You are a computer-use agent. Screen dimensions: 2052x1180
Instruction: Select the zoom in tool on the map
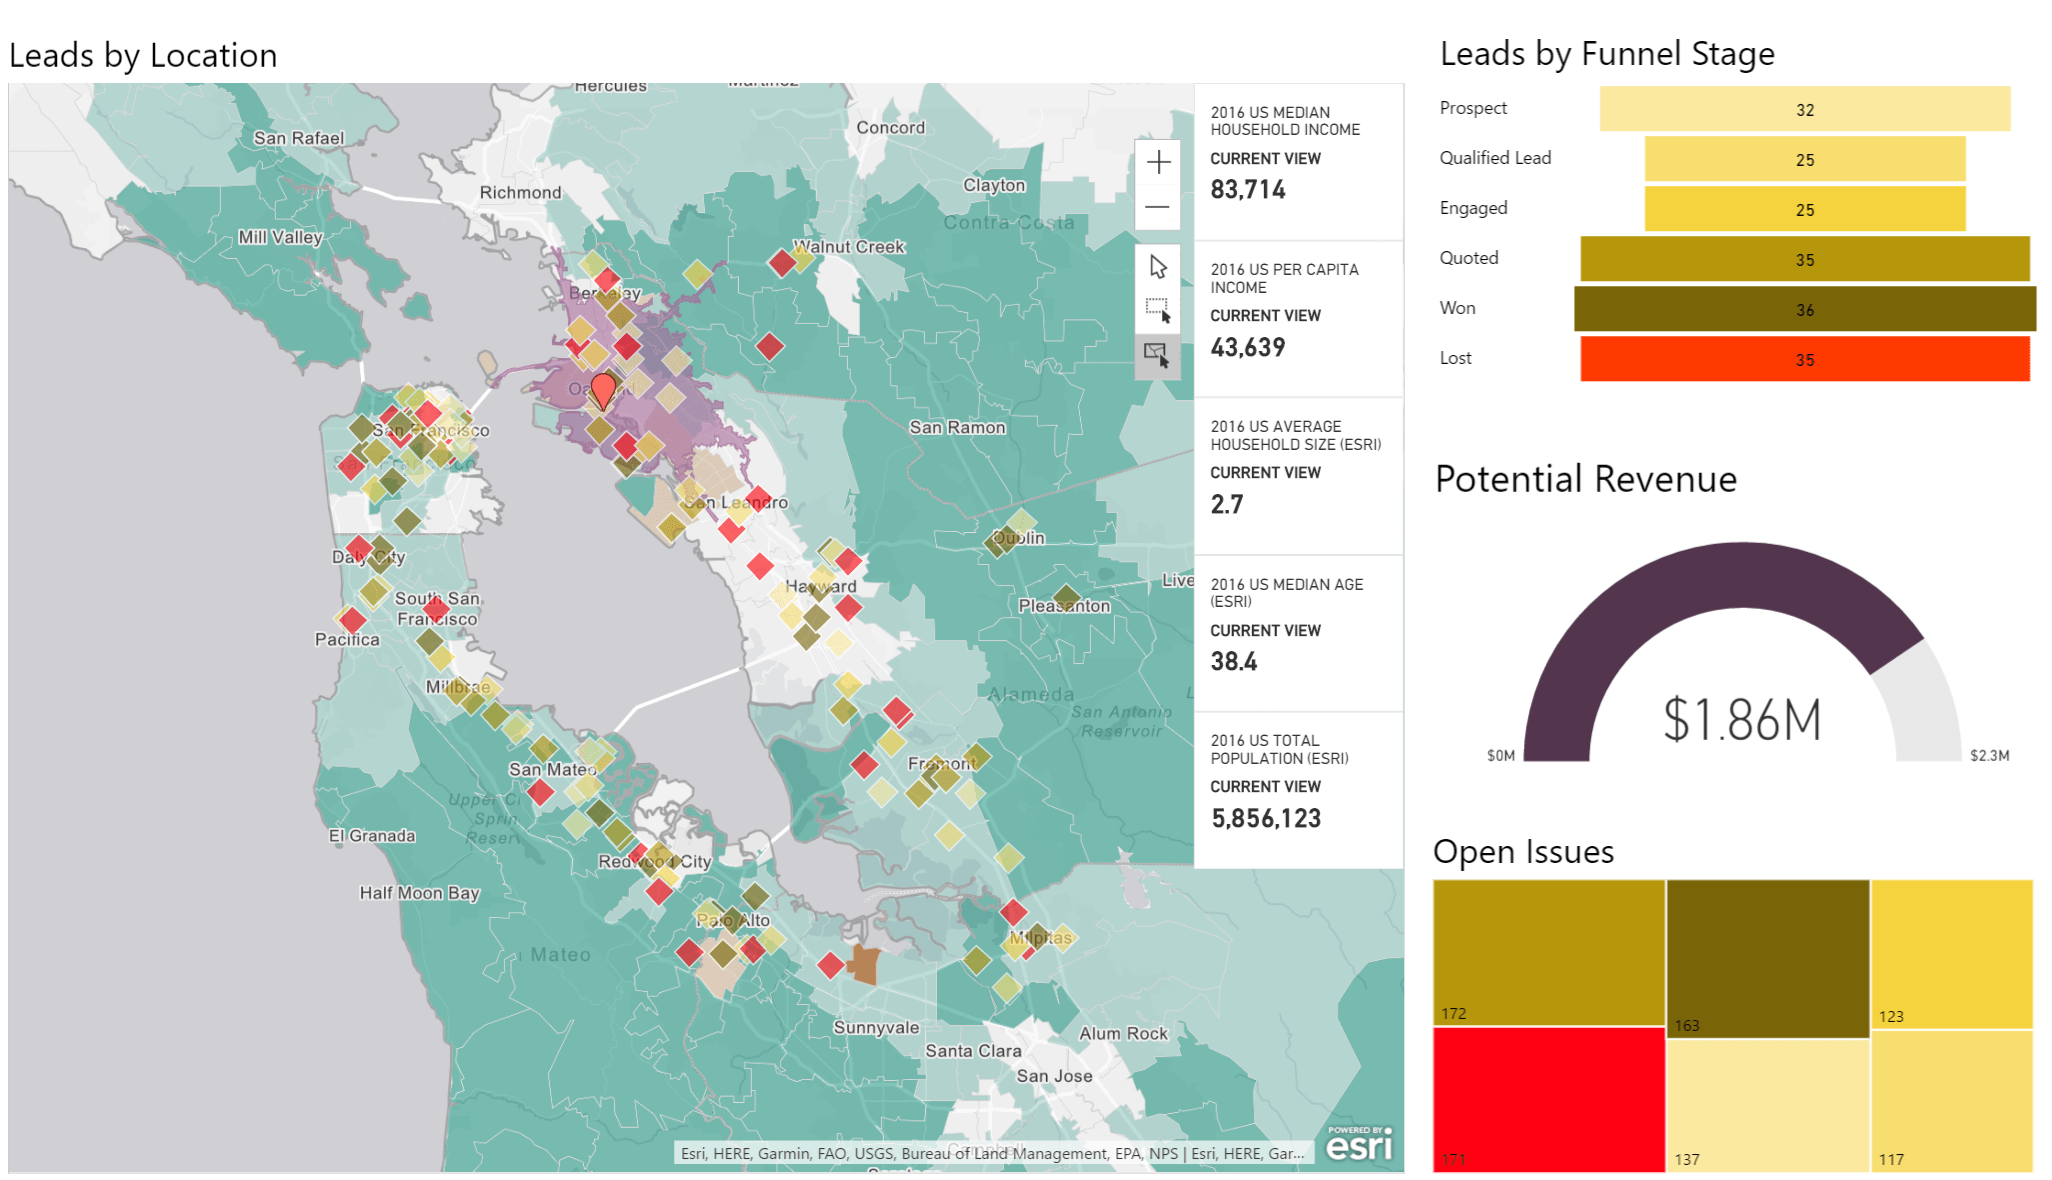click(1157, 161)
